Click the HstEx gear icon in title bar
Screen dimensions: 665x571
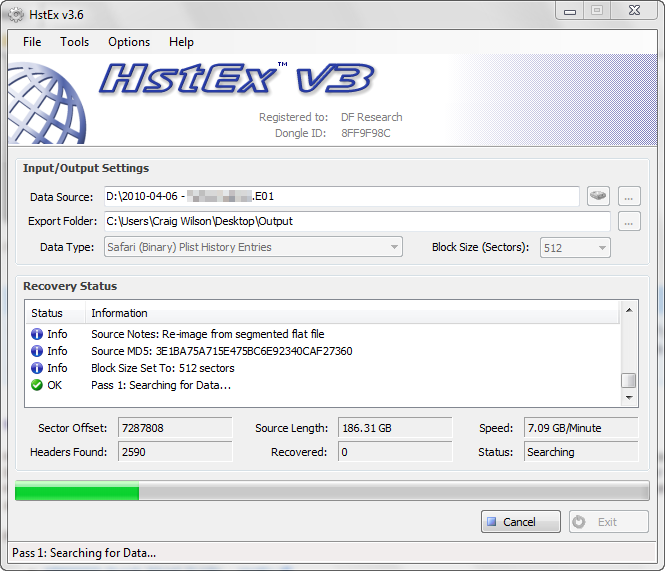17,15
